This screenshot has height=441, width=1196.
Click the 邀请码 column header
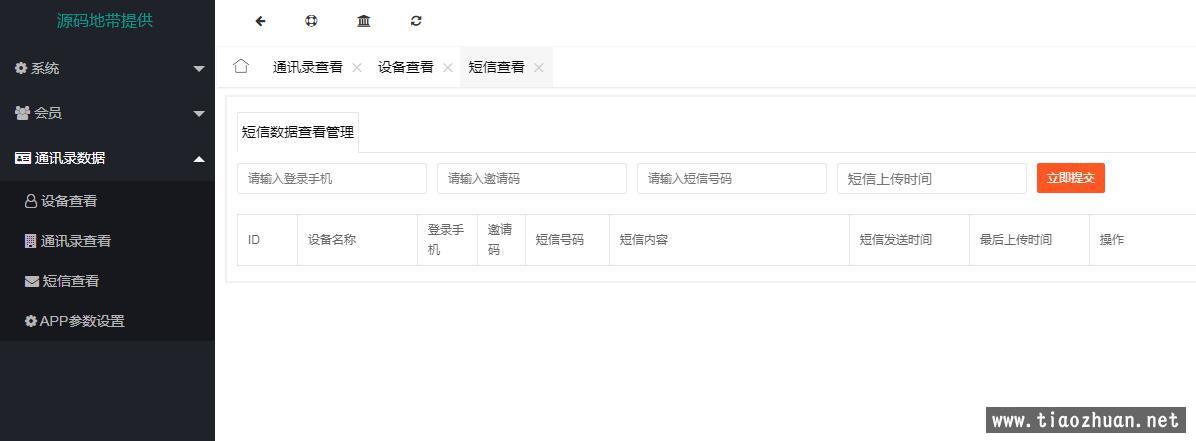[x=501, y=240]
